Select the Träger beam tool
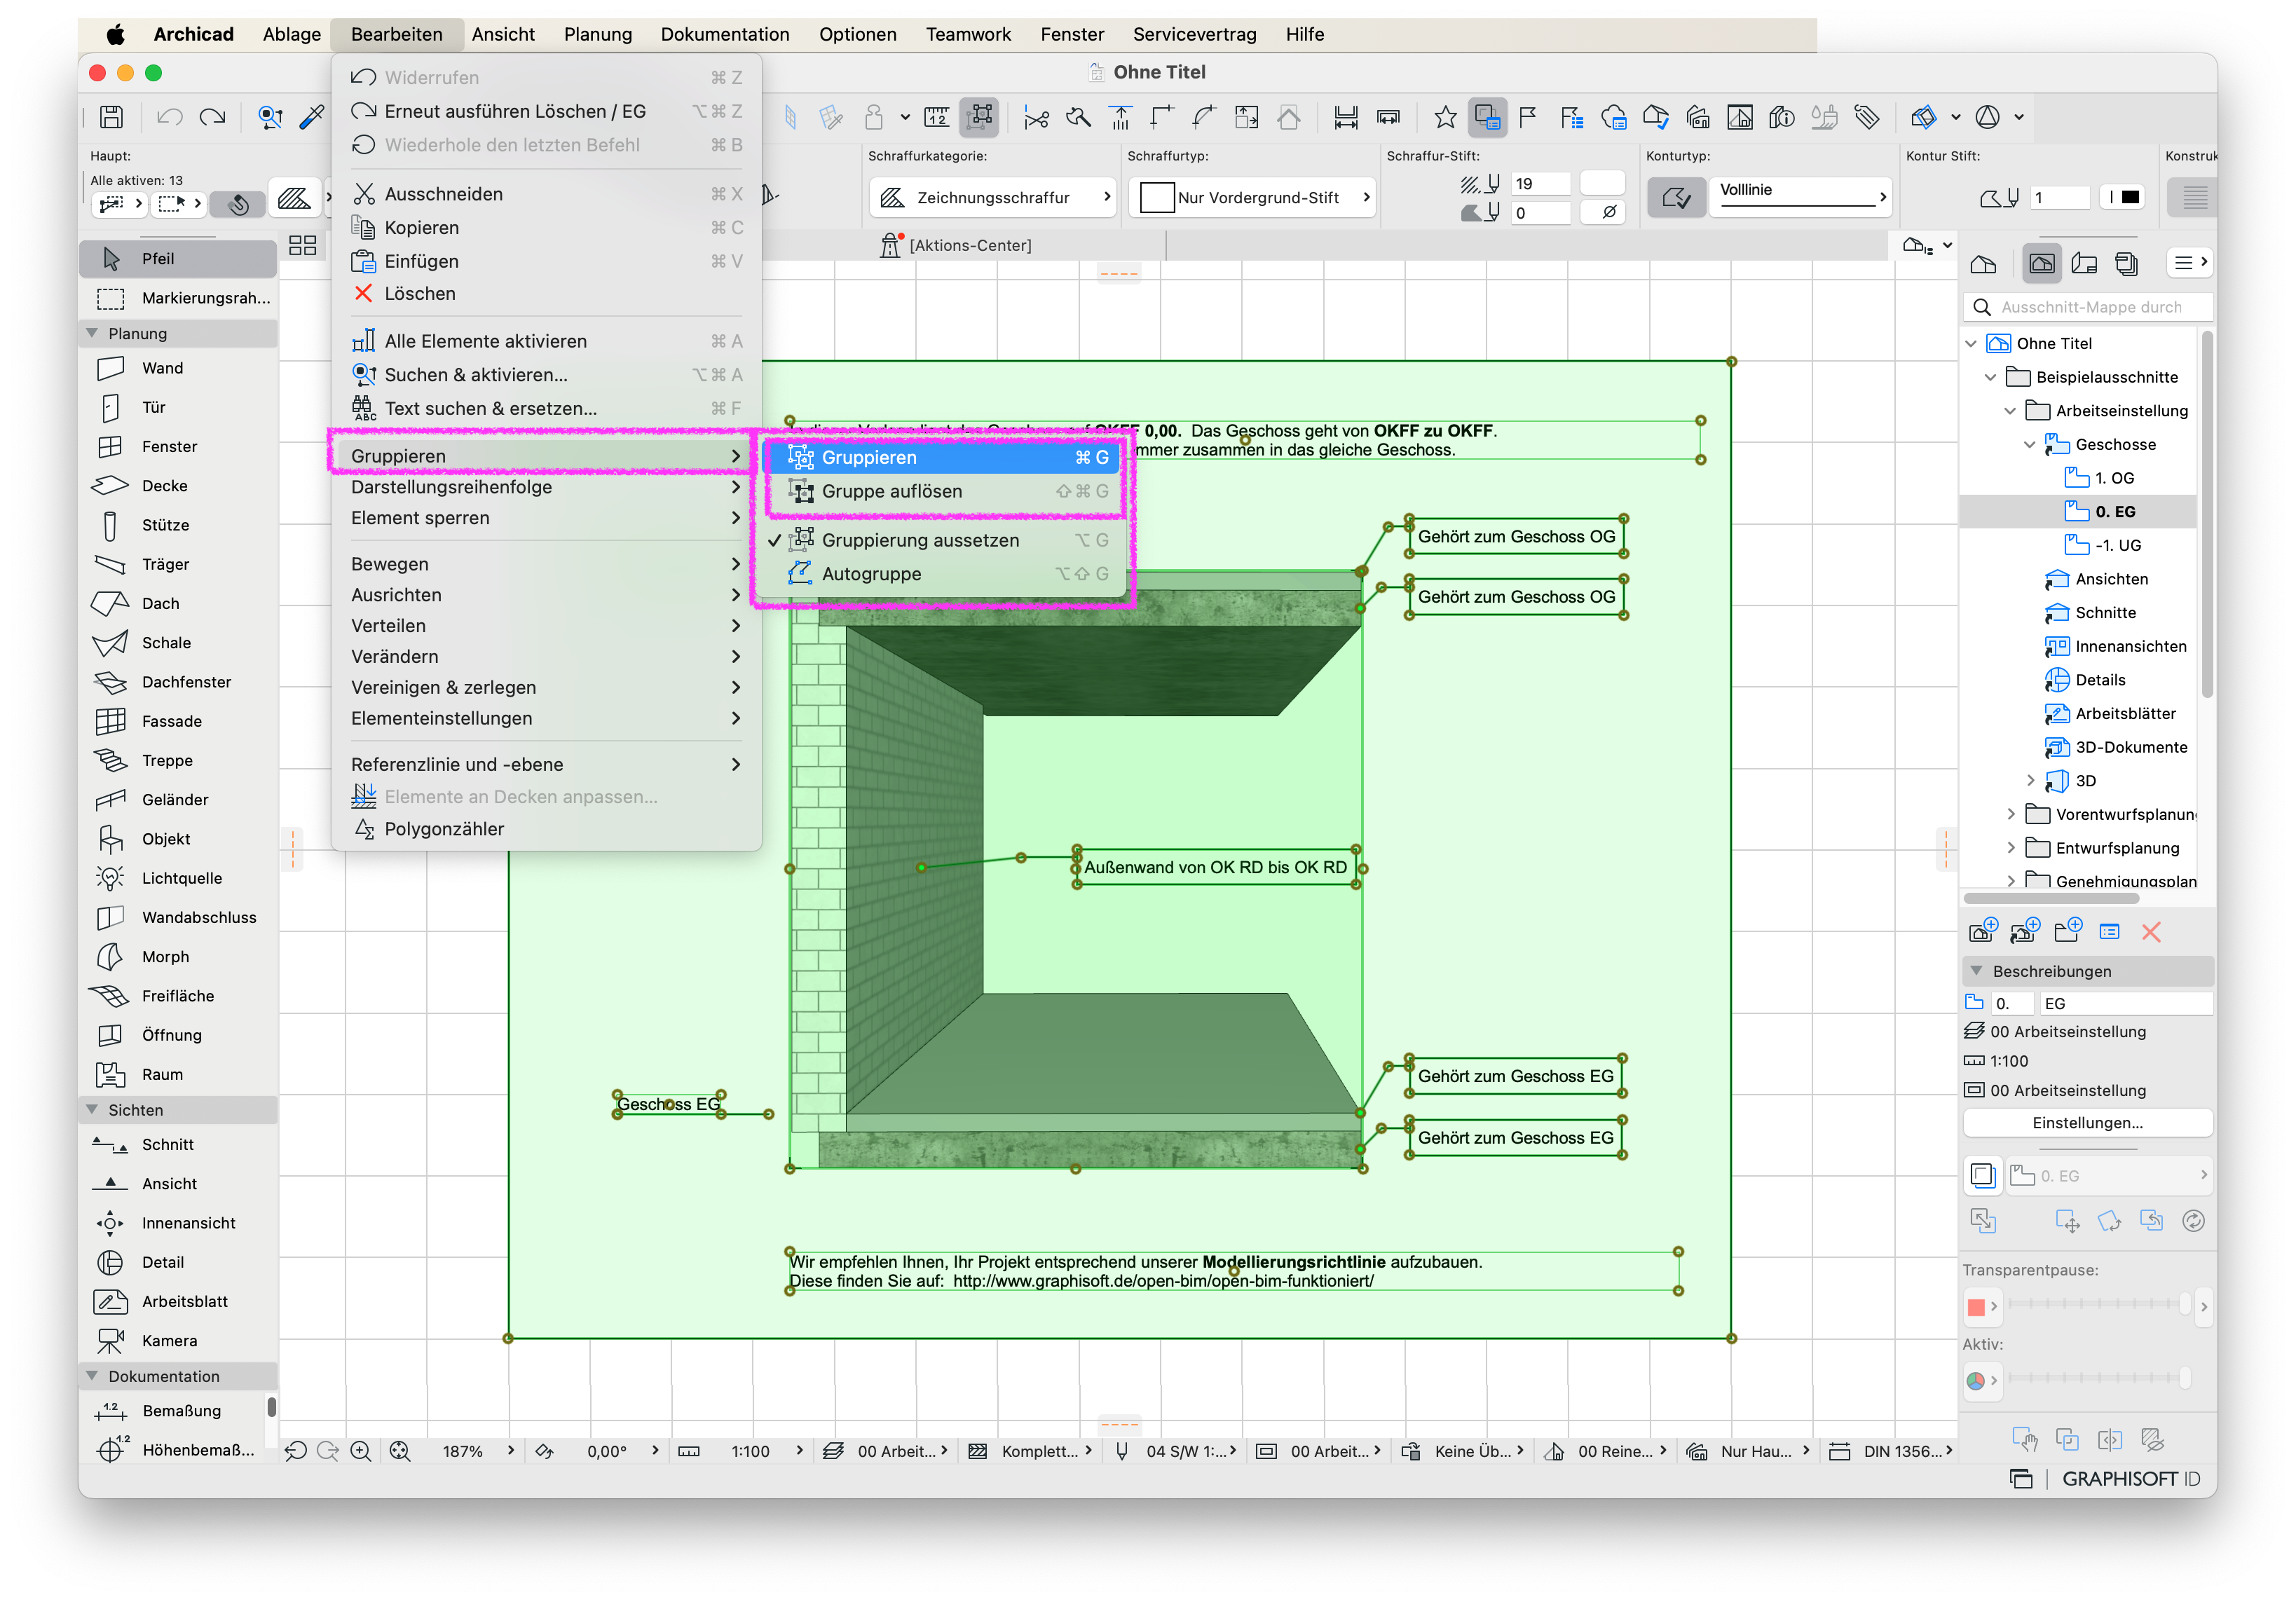The height and width of the screenshot is (1602, 2296). click(177, 564)
